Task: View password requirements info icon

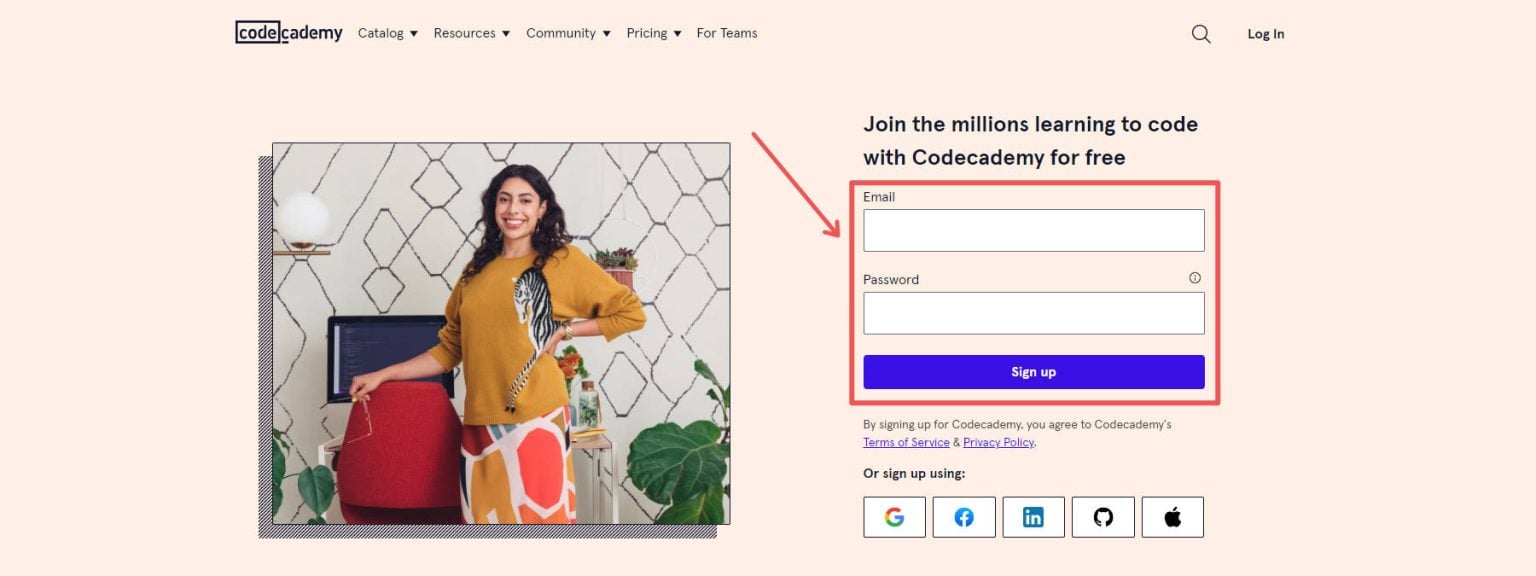Action: point(1195,278)
